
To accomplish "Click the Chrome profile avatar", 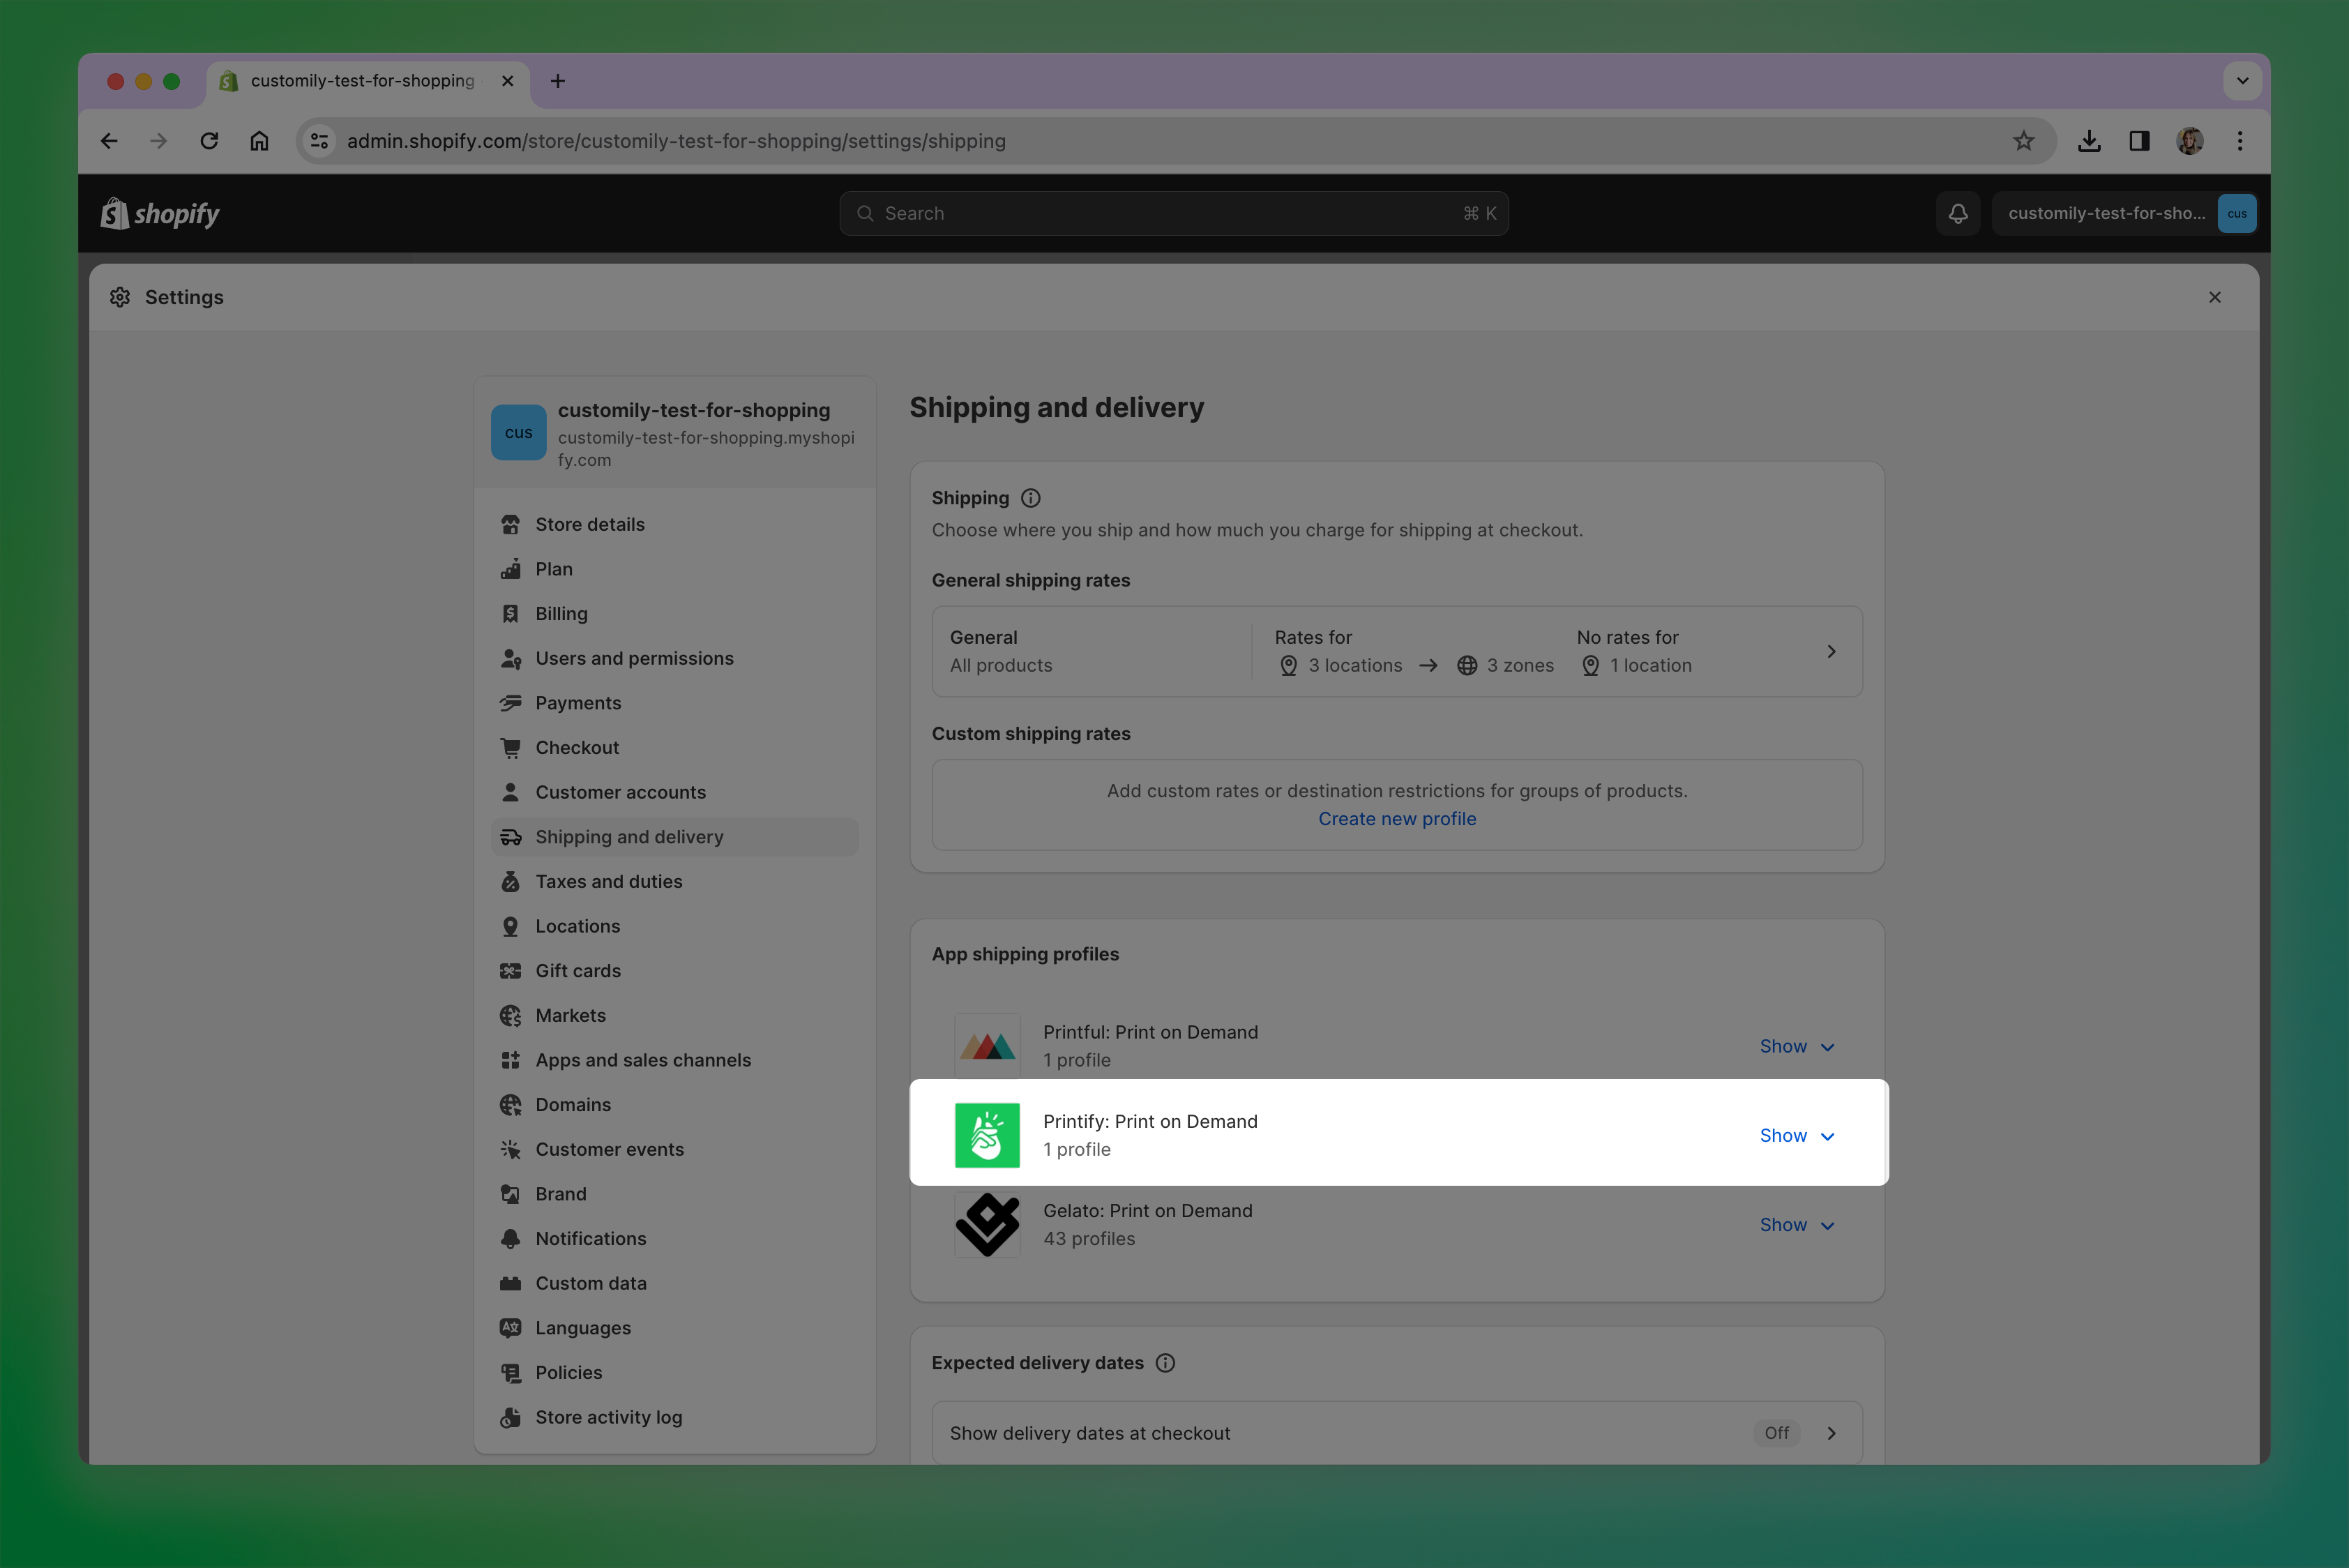I will tap(2189, 141).
